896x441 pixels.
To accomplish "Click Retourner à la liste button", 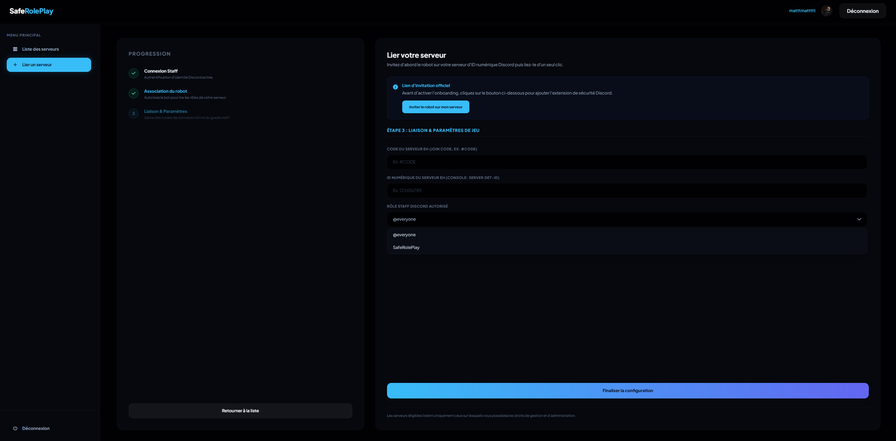I will point(240,411).
